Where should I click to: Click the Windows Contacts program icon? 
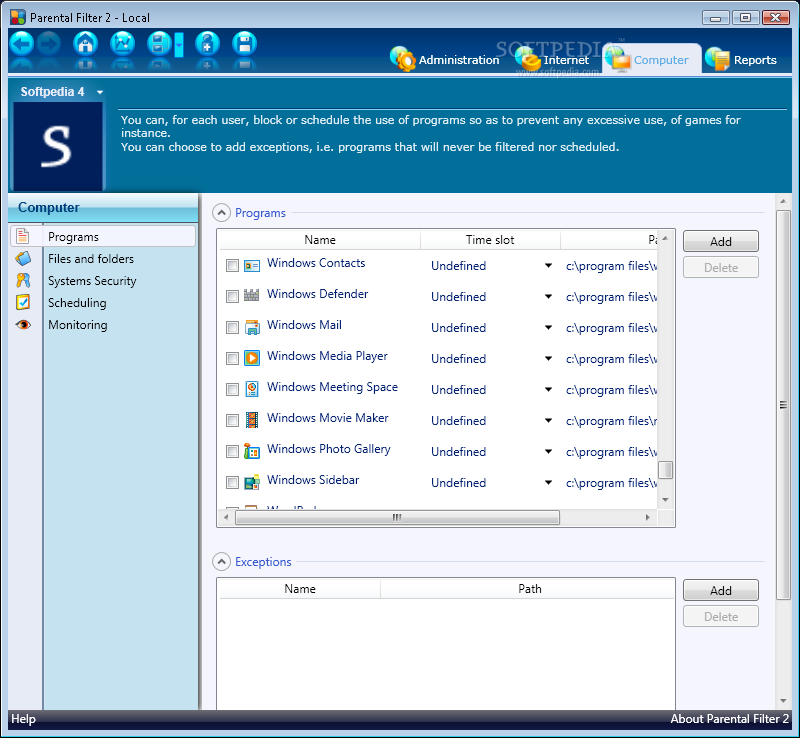point(252,265)
